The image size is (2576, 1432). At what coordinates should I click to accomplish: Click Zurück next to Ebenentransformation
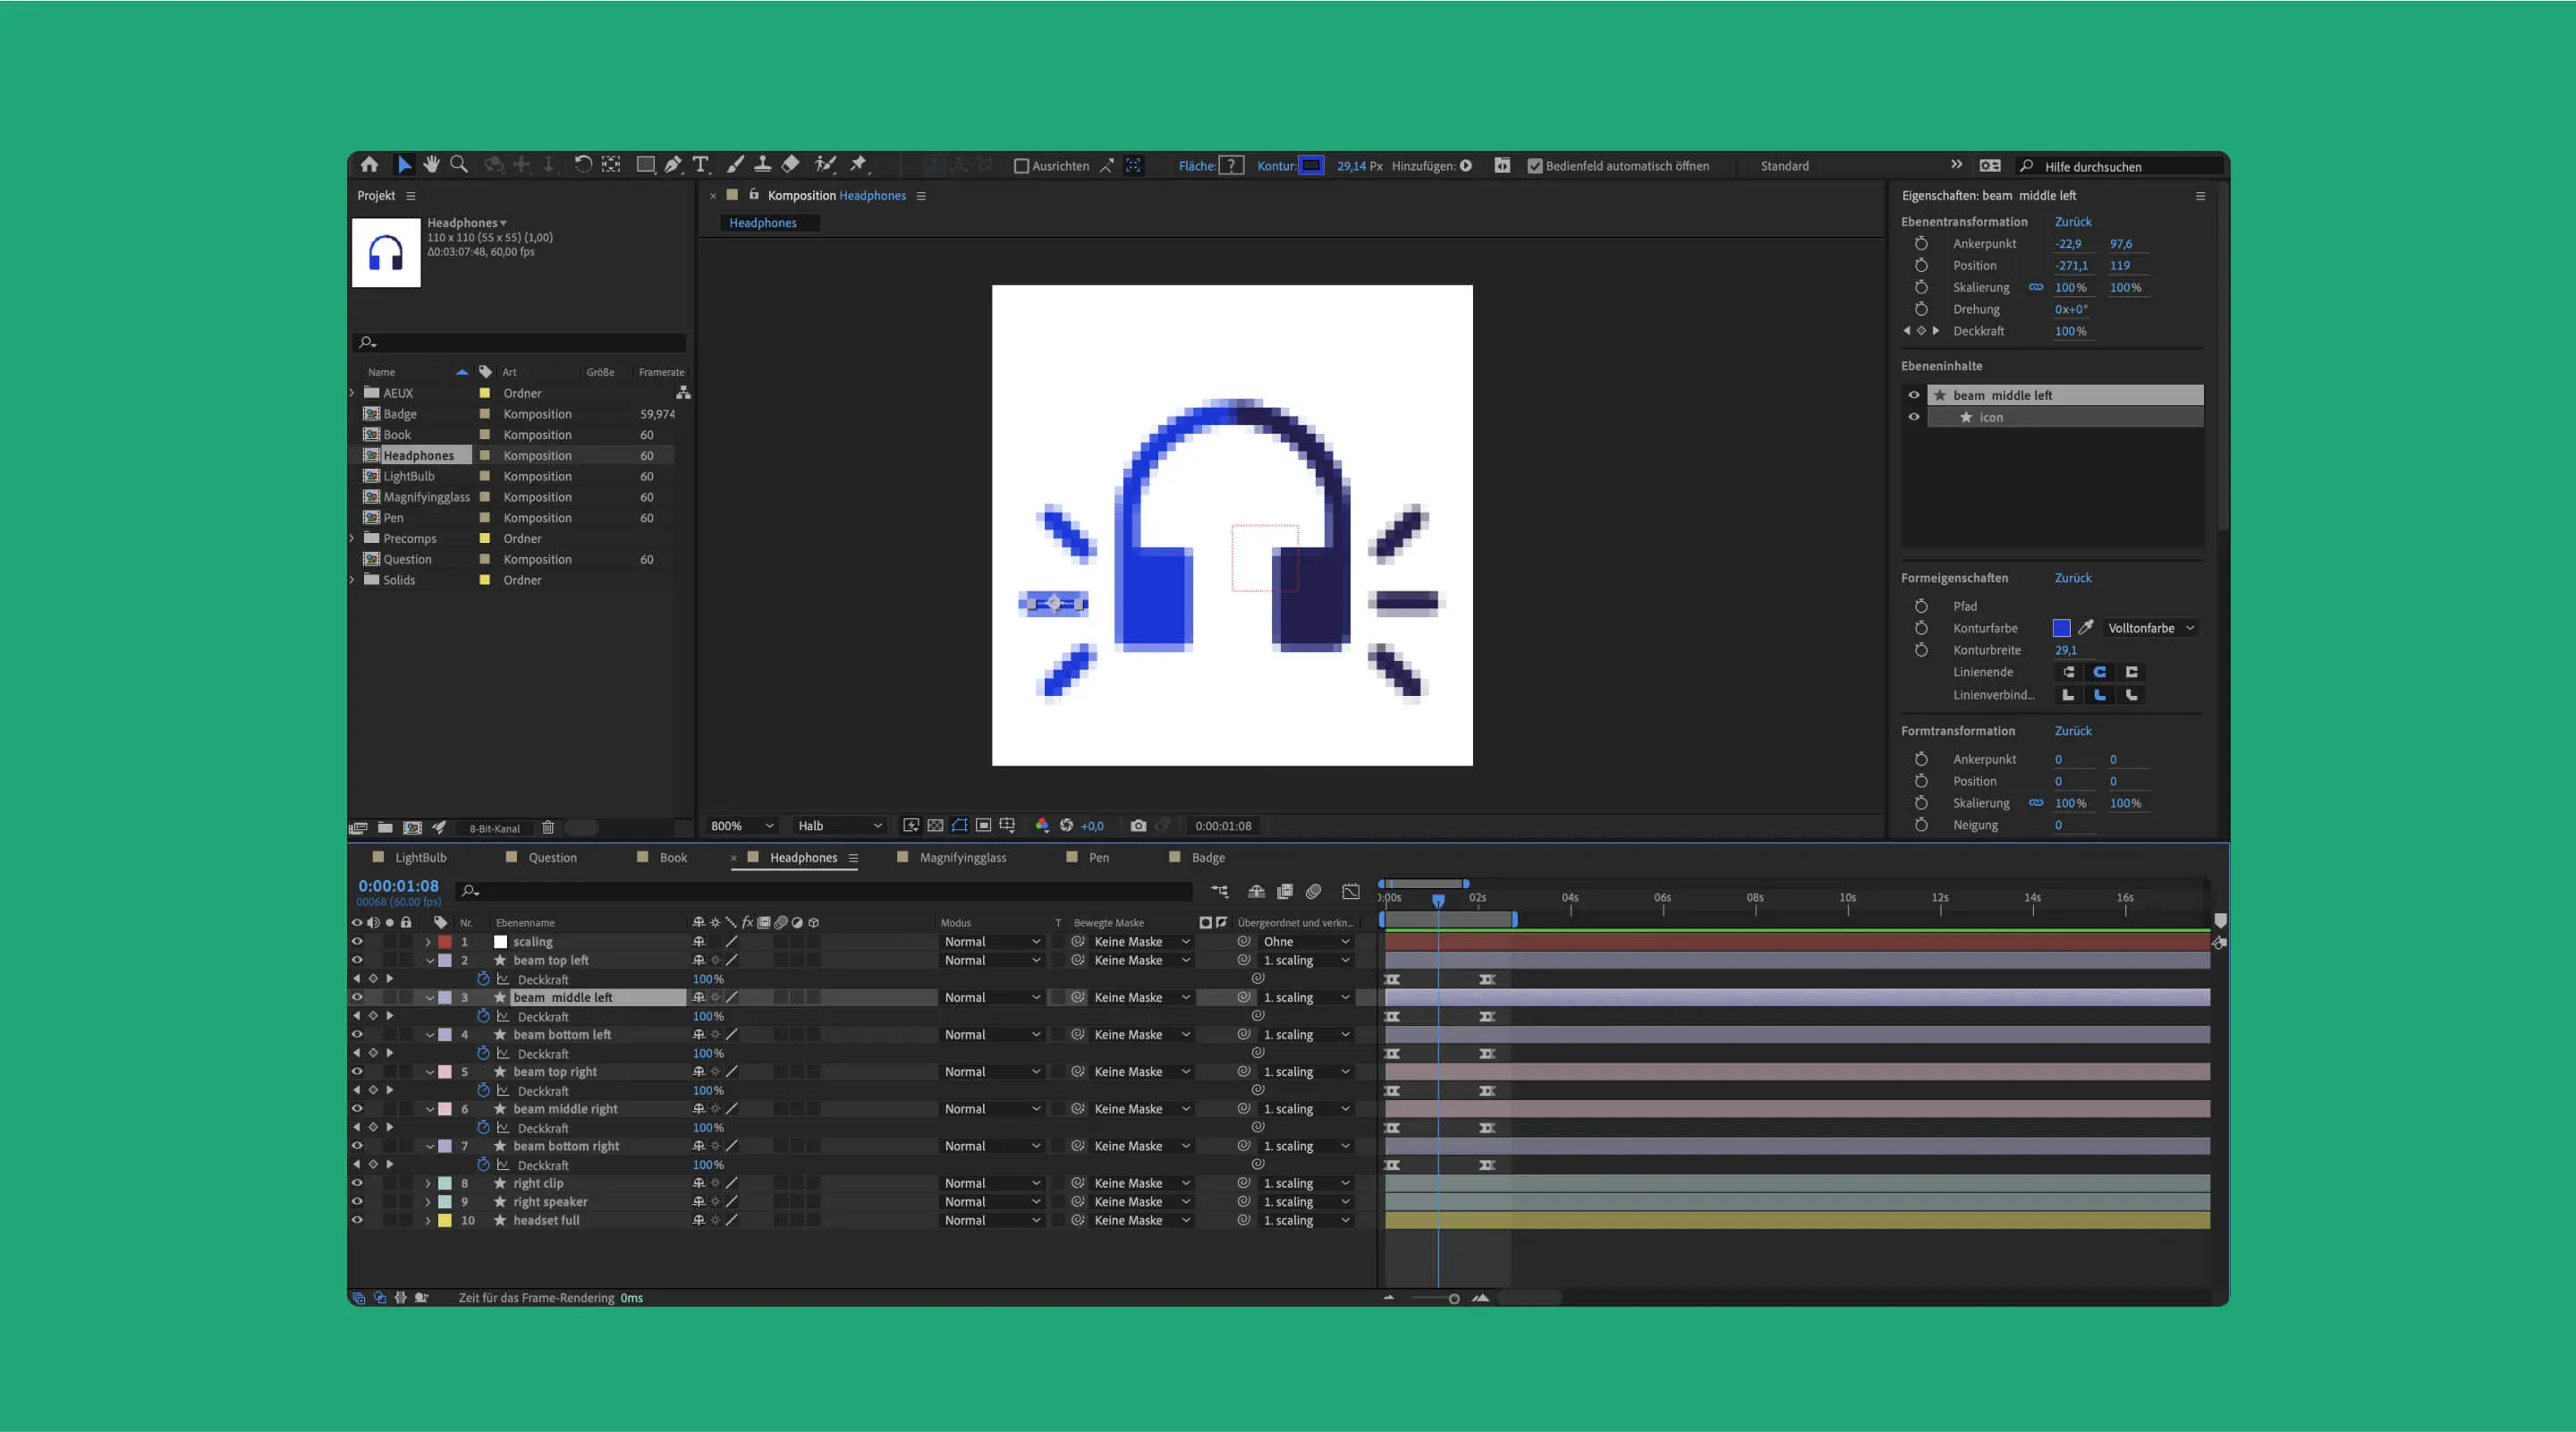[2074, 221]
